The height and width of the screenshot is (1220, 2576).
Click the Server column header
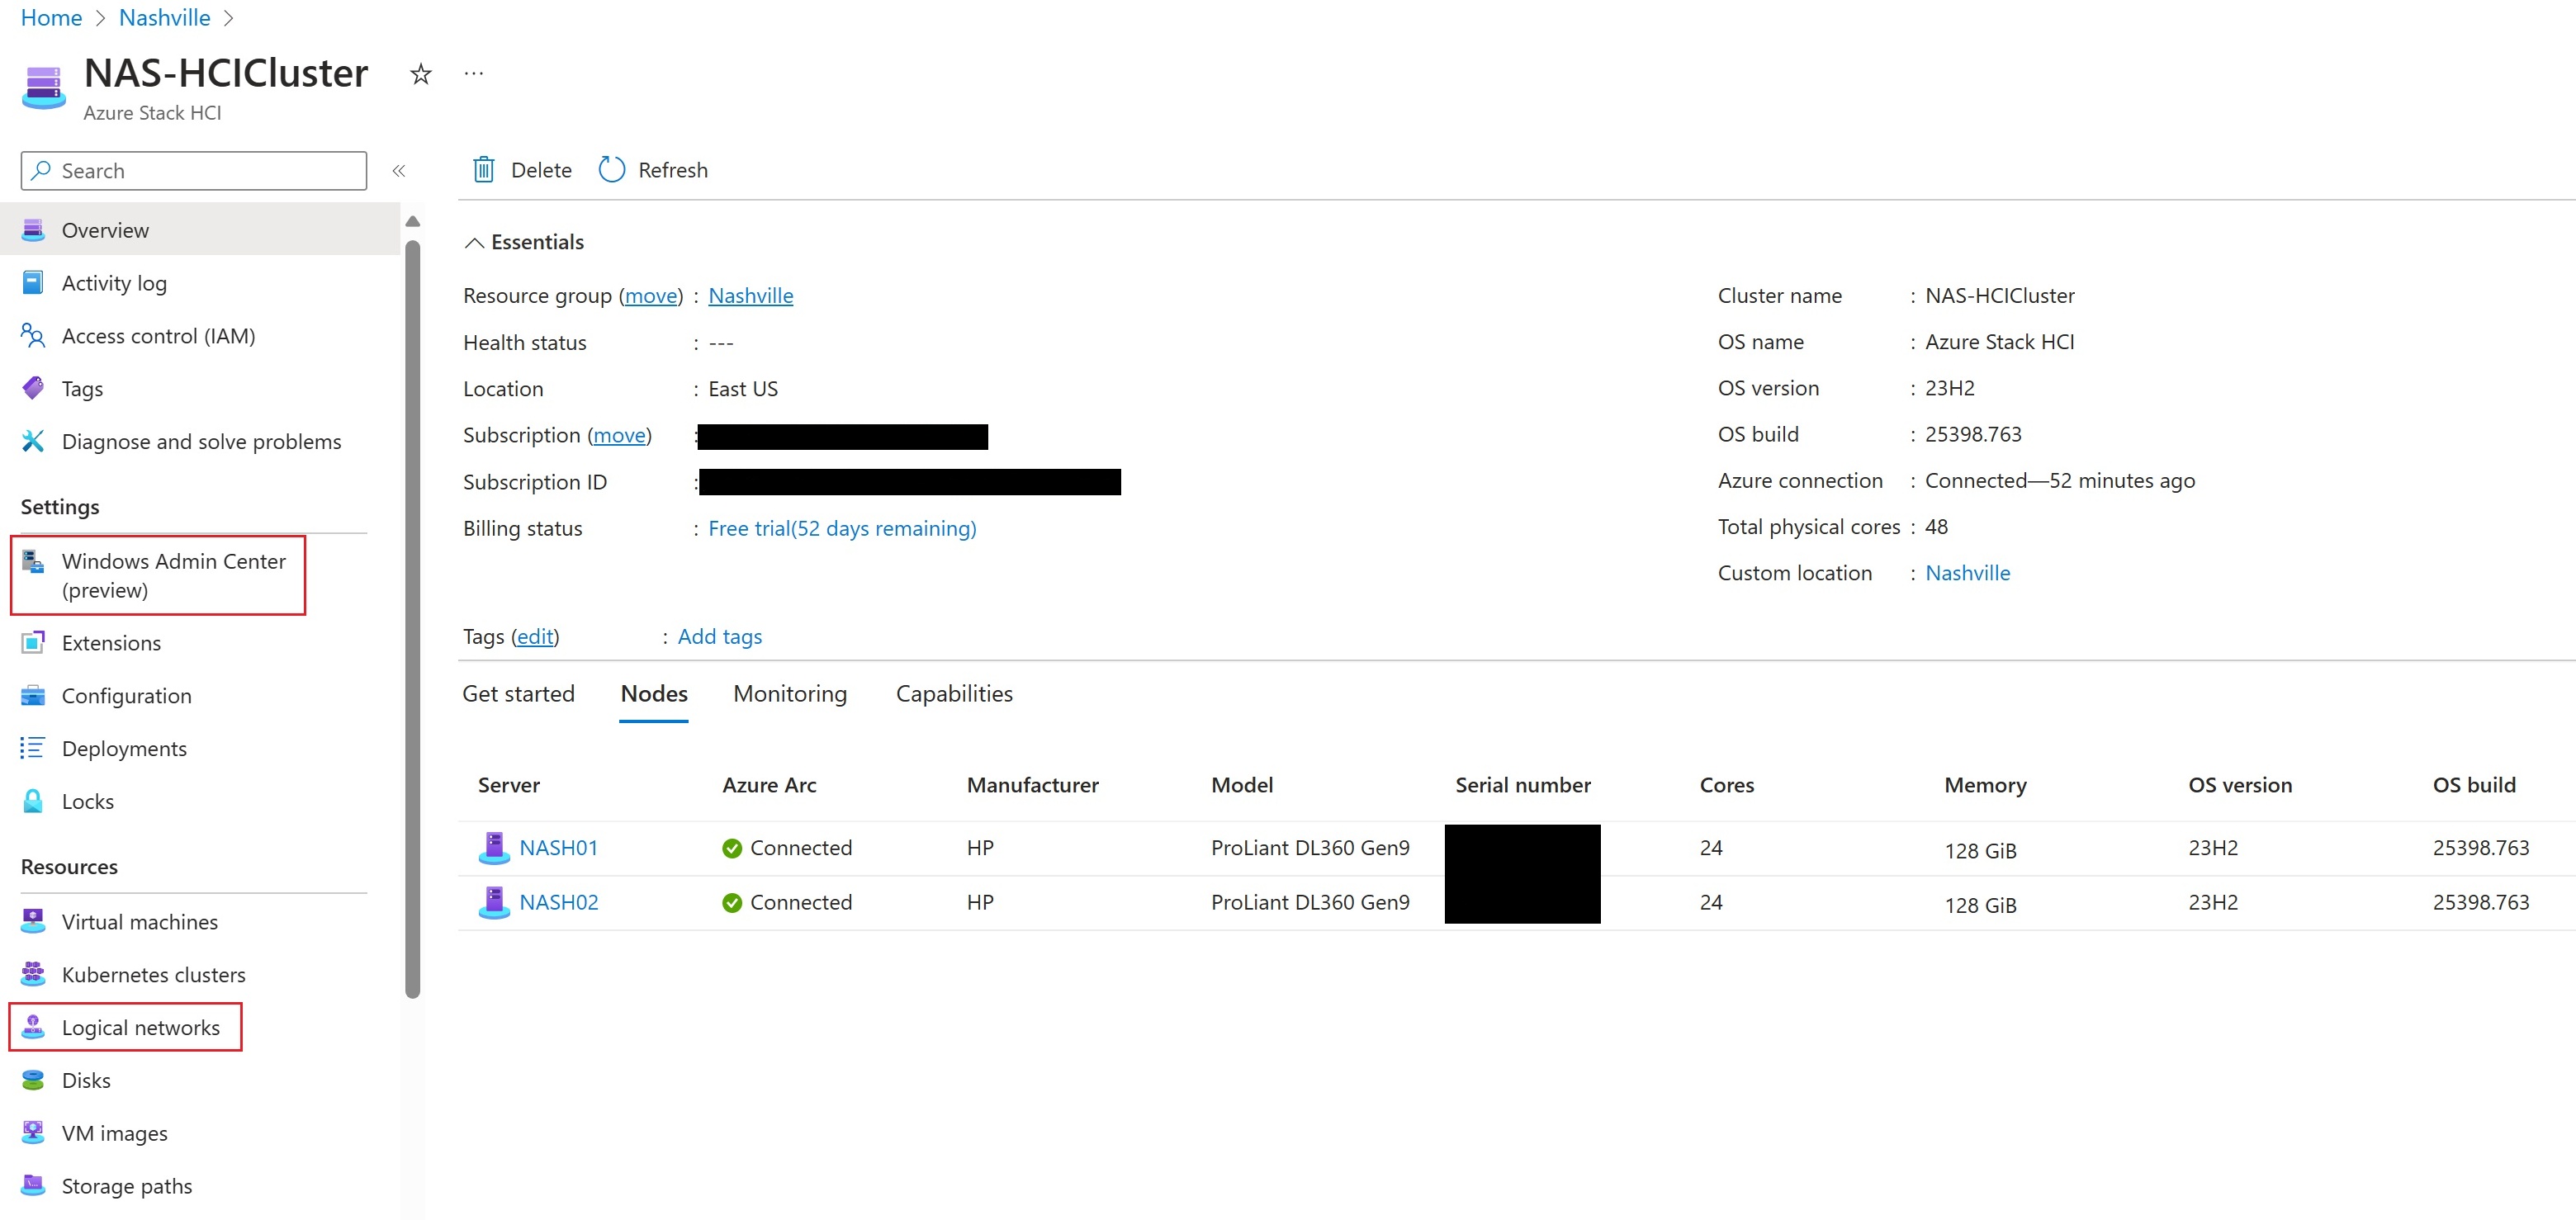508,785
